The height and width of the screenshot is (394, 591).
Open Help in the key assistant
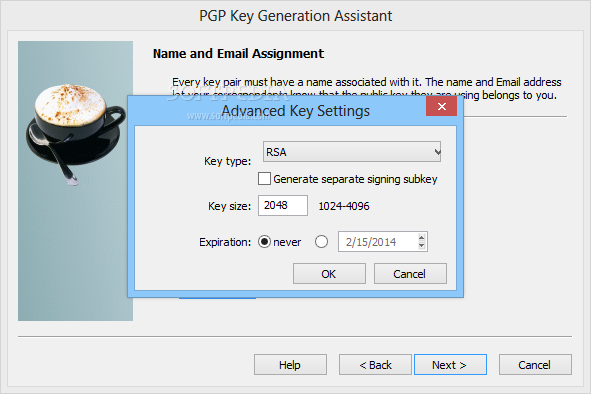coord(290,365)
